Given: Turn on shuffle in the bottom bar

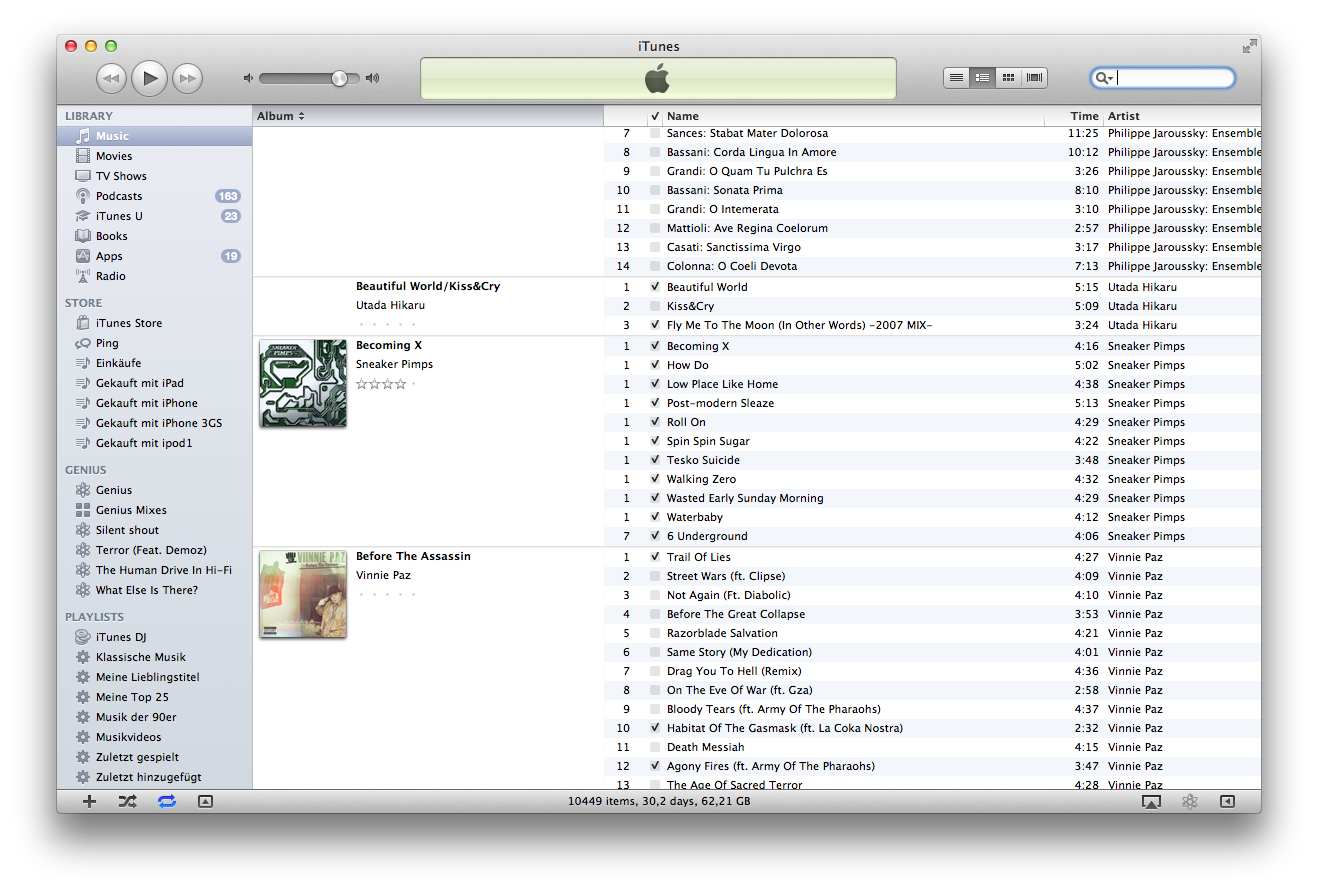Looking at the screenshot, I should pos(128,801).
